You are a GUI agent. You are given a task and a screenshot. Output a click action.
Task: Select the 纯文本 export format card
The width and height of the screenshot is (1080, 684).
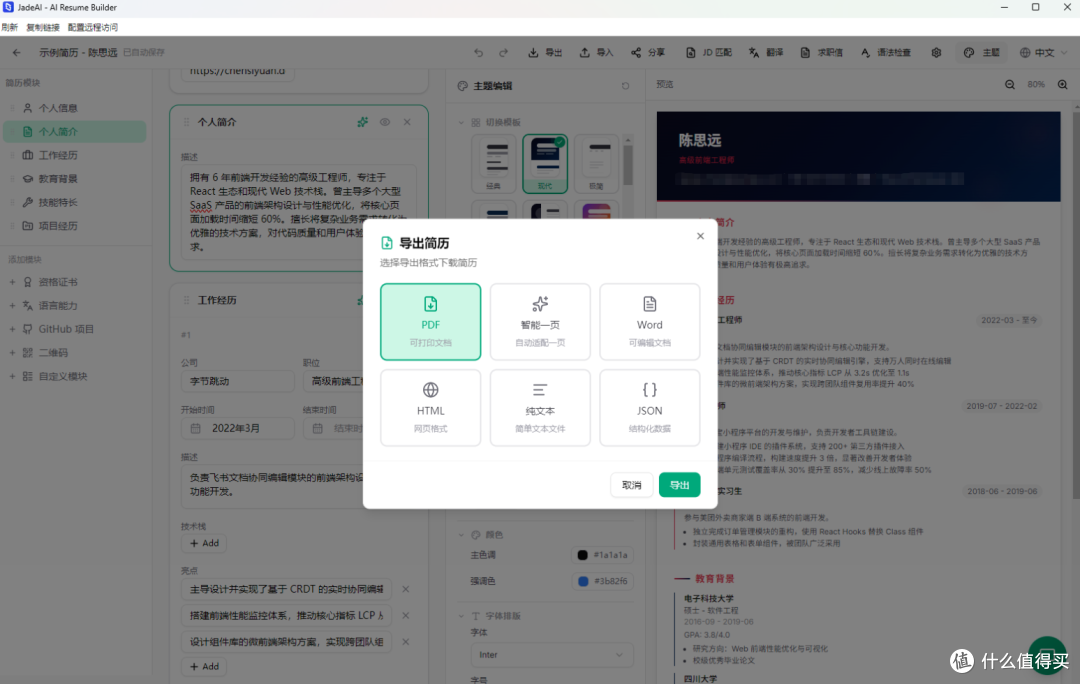540,408
